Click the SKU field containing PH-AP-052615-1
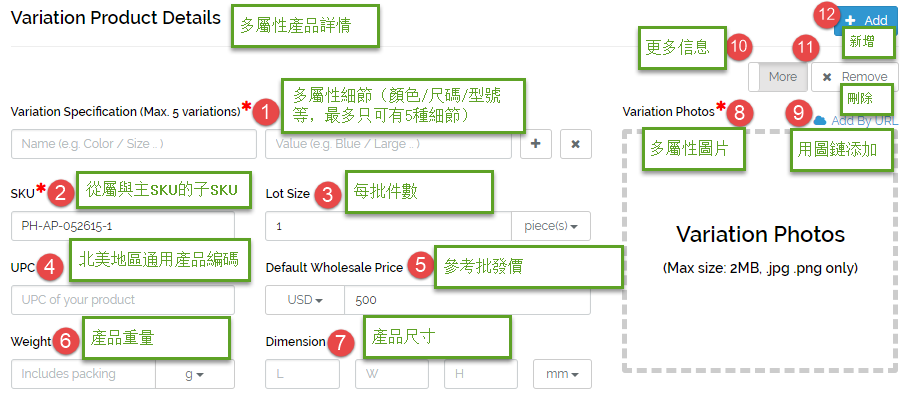Screen dimensions: 905x393 pos(123,226)
